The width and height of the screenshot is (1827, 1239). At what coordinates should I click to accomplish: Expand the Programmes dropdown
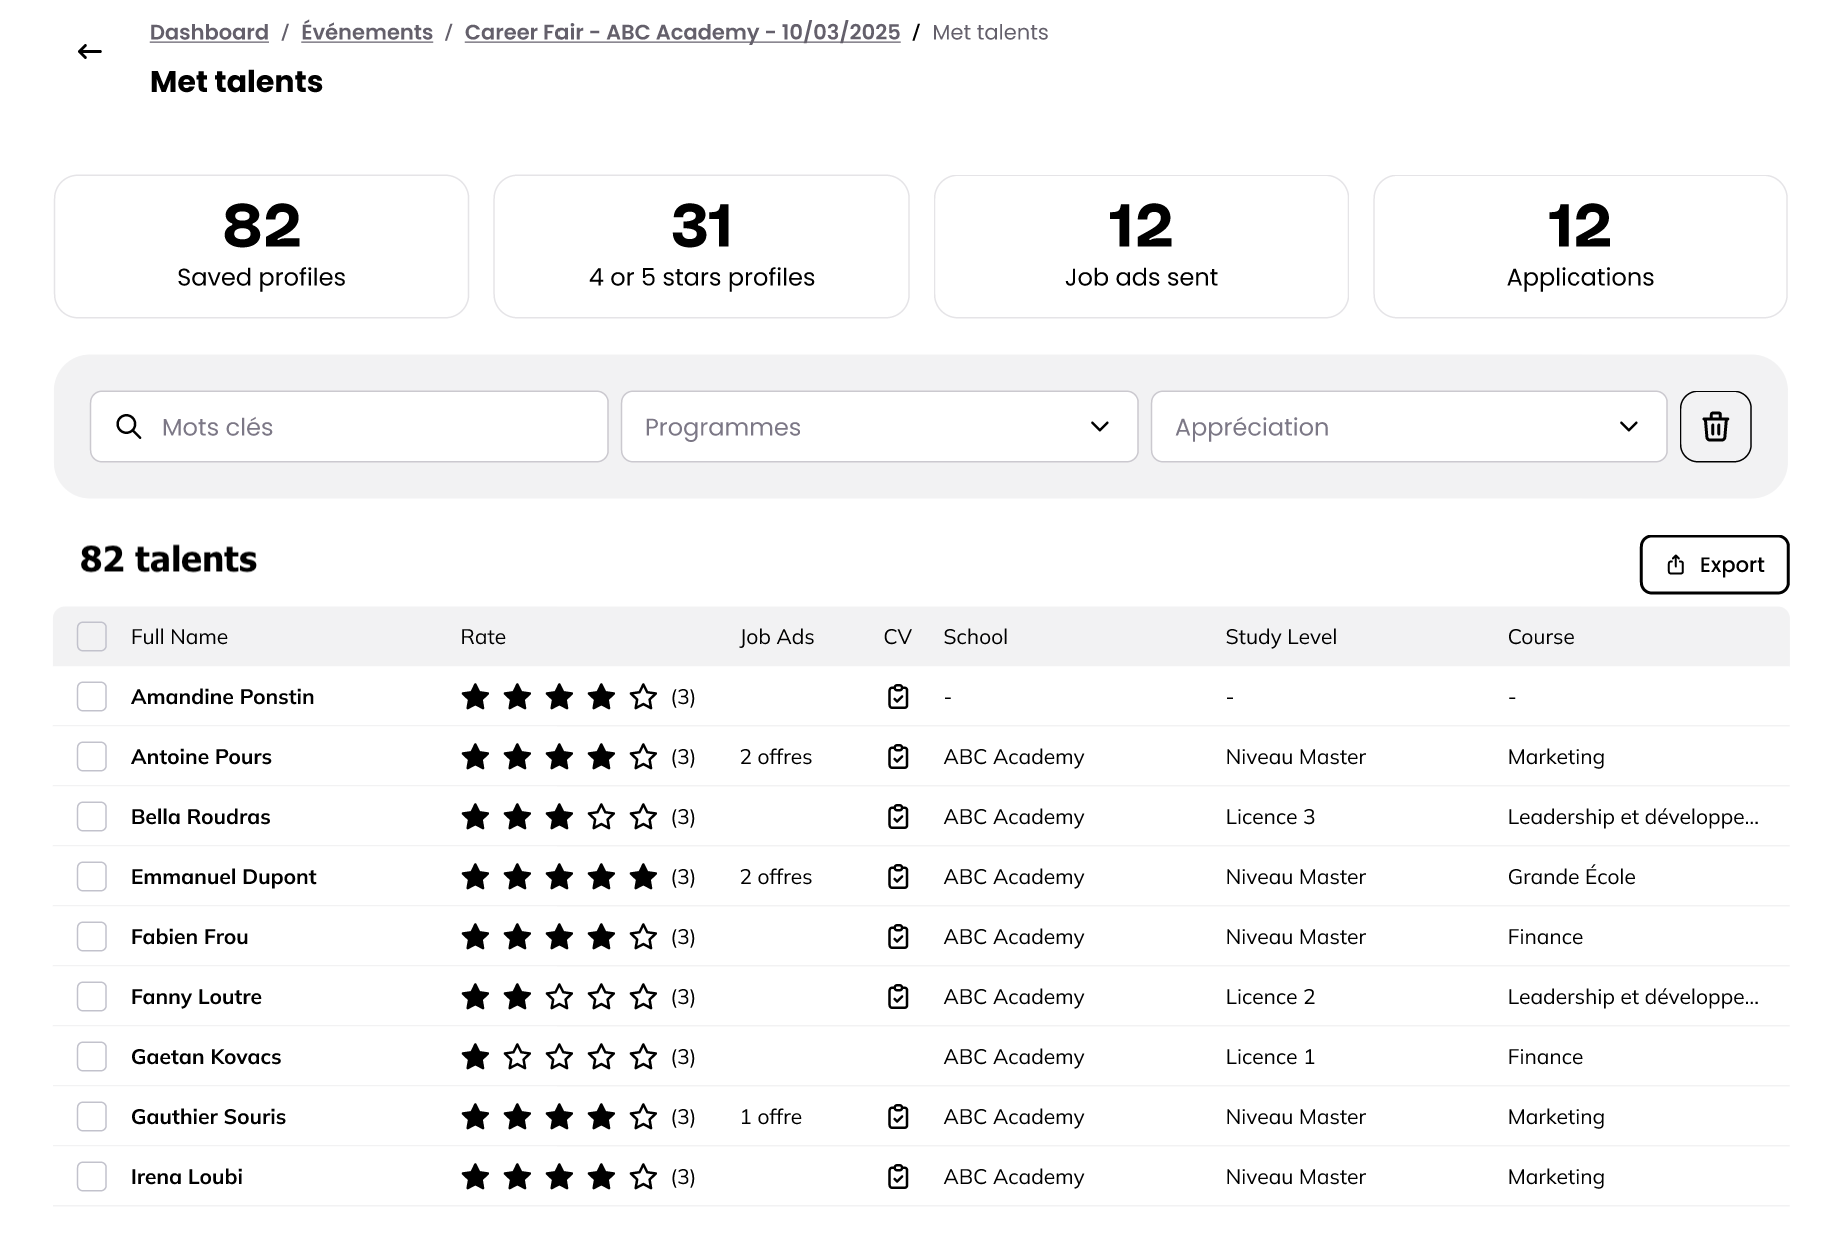879,427
